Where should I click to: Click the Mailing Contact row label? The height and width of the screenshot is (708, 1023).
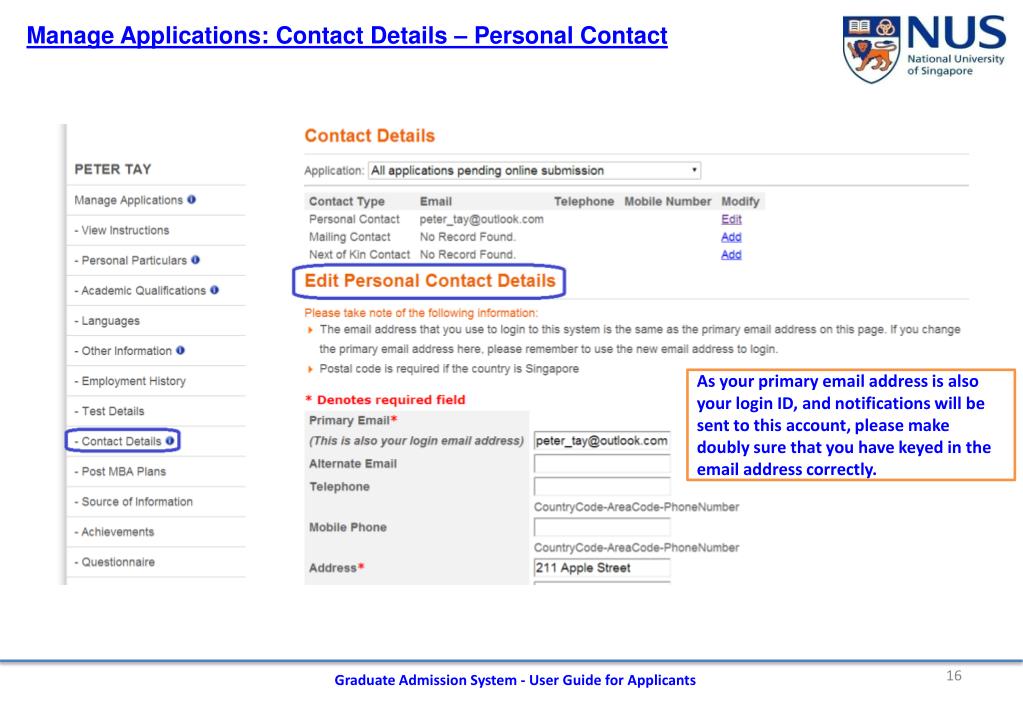[x=350, y=237]
